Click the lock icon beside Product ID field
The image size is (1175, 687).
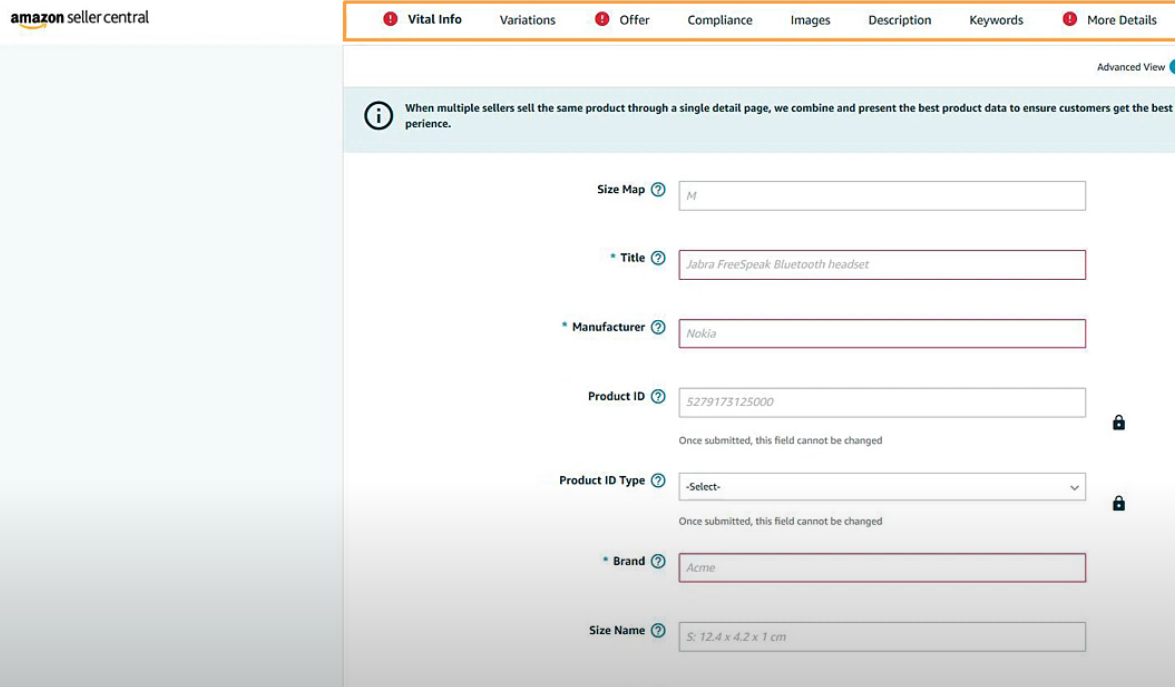(1119, 423)
